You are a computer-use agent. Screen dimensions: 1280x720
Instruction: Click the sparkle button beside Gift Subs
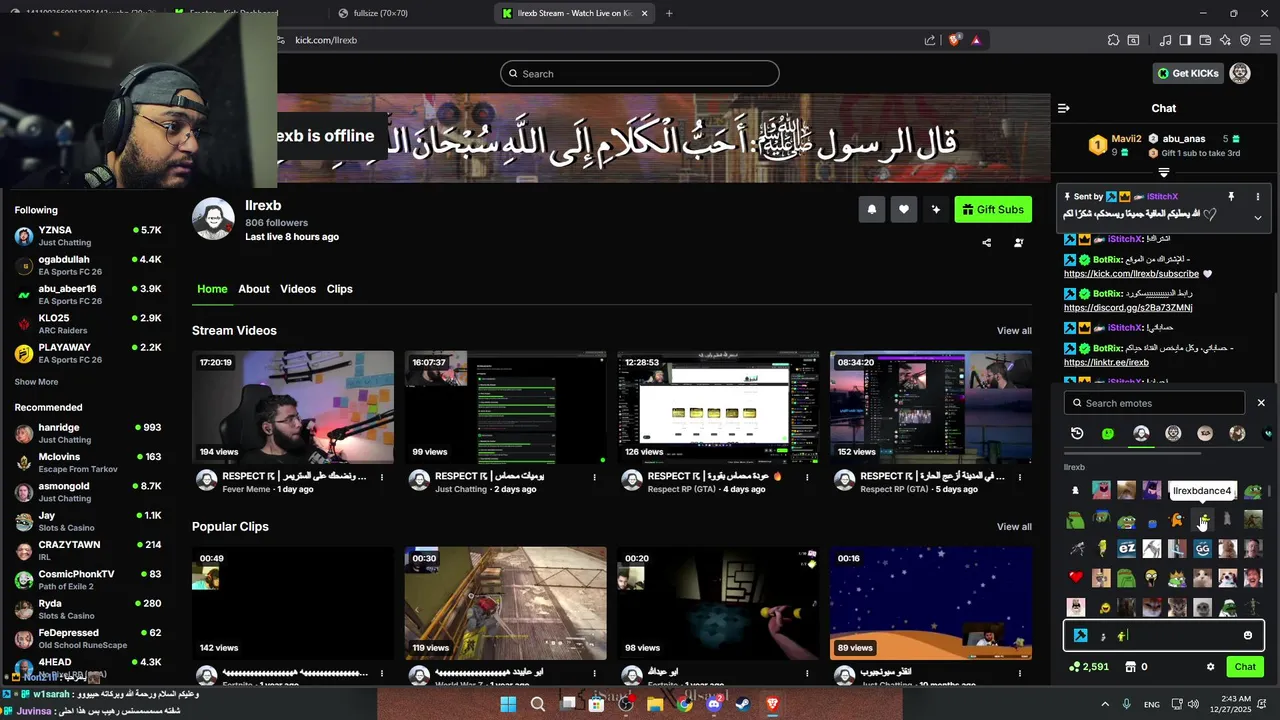tap(935, 209)
